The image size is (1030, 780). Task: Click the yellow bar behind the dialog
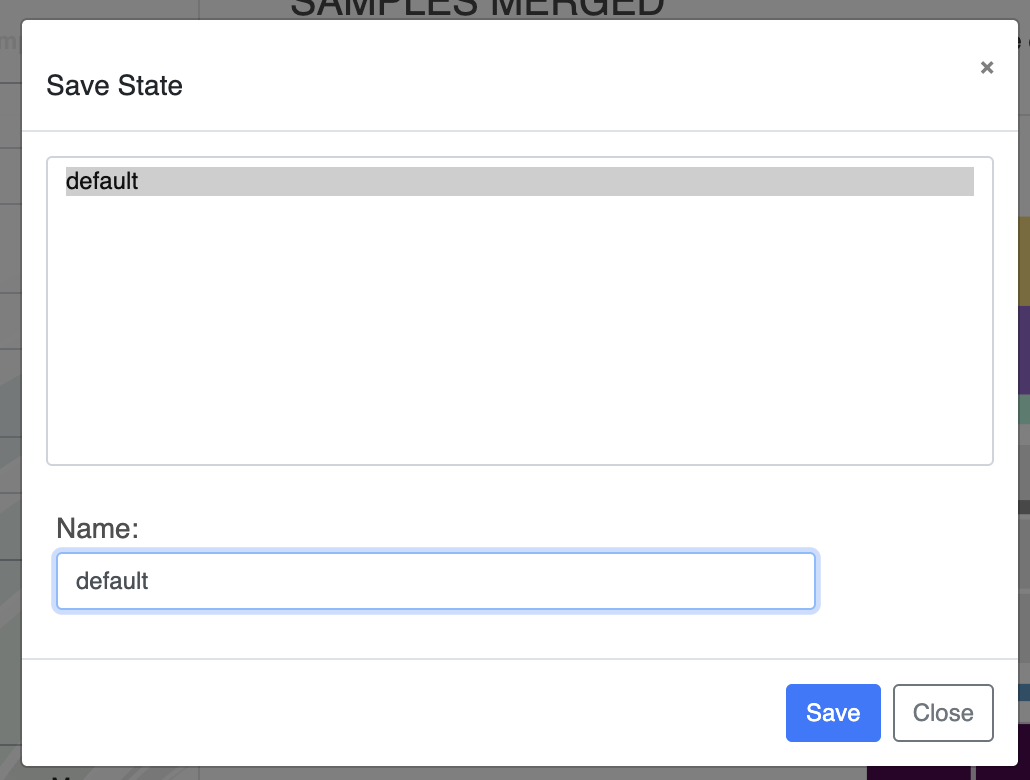coord(1024,260)
